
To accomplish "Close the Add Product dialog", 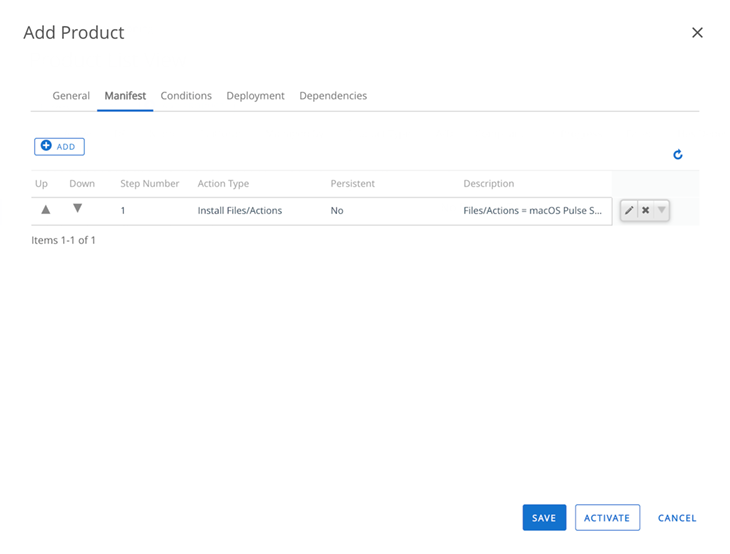I will point(697,33).
